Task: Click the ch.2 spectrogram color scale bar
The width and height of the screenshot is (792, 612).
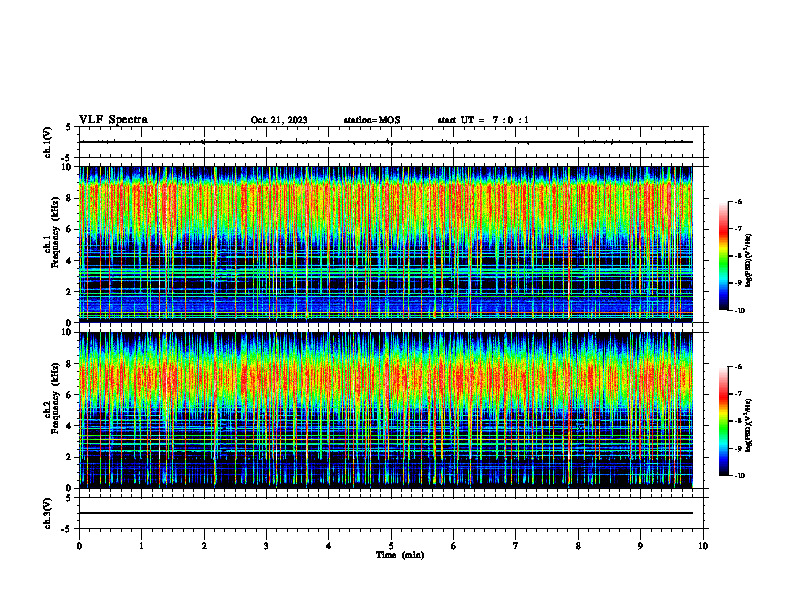Action: (723, 421)
